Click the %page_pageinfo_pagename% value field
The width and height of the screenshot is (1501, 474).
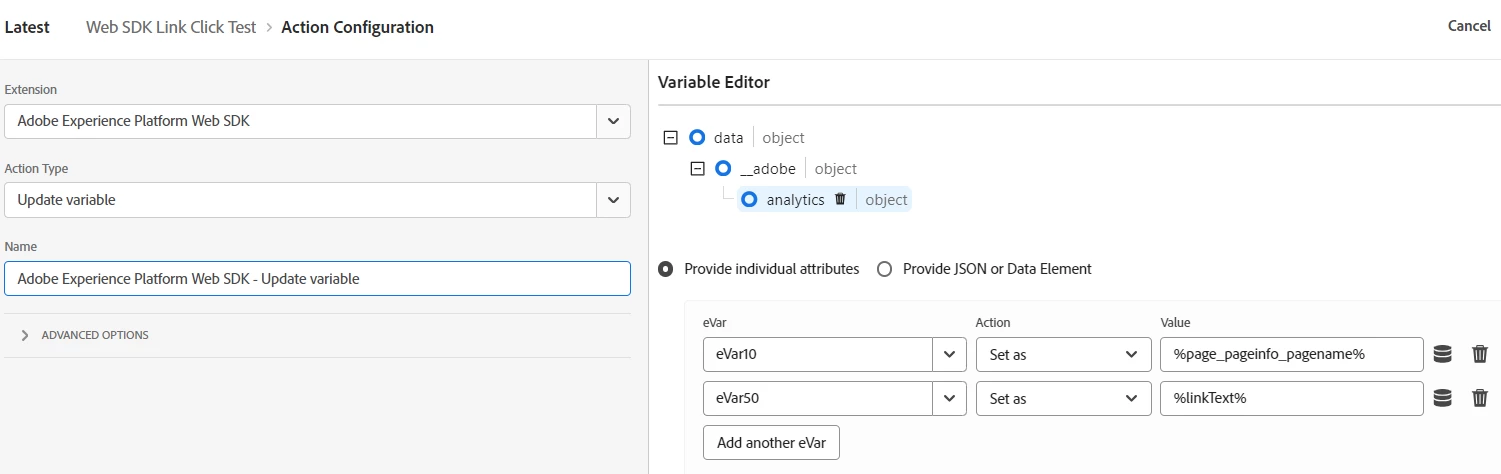click(1291, 354)
